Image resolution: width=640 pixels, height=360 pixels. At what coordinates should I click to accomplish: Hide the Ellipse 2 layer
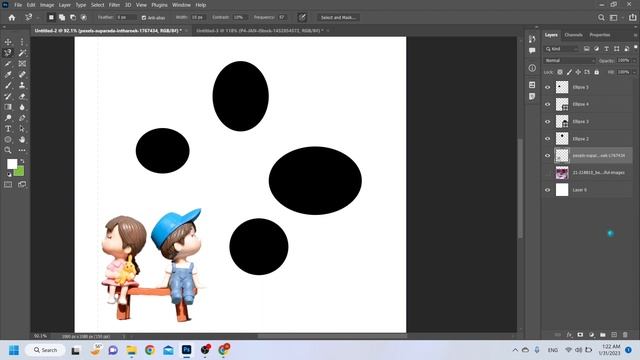pyautogui.click(x=547, y=139)
